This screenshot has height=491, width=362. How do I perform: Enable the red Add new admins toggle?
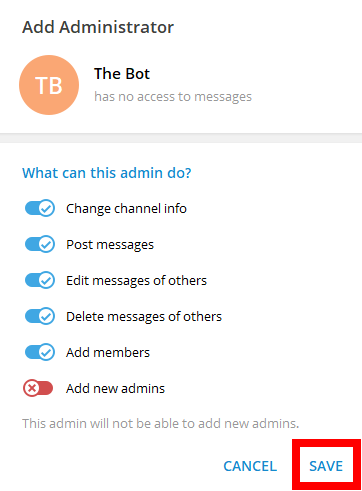(x=38, y=388)
